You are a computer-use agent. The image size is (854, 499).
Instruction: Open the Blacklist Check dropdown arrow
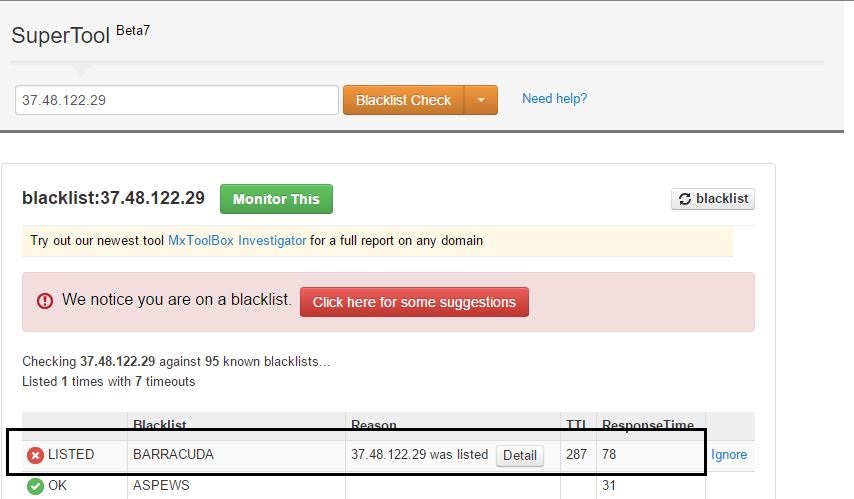click(481, 100)
